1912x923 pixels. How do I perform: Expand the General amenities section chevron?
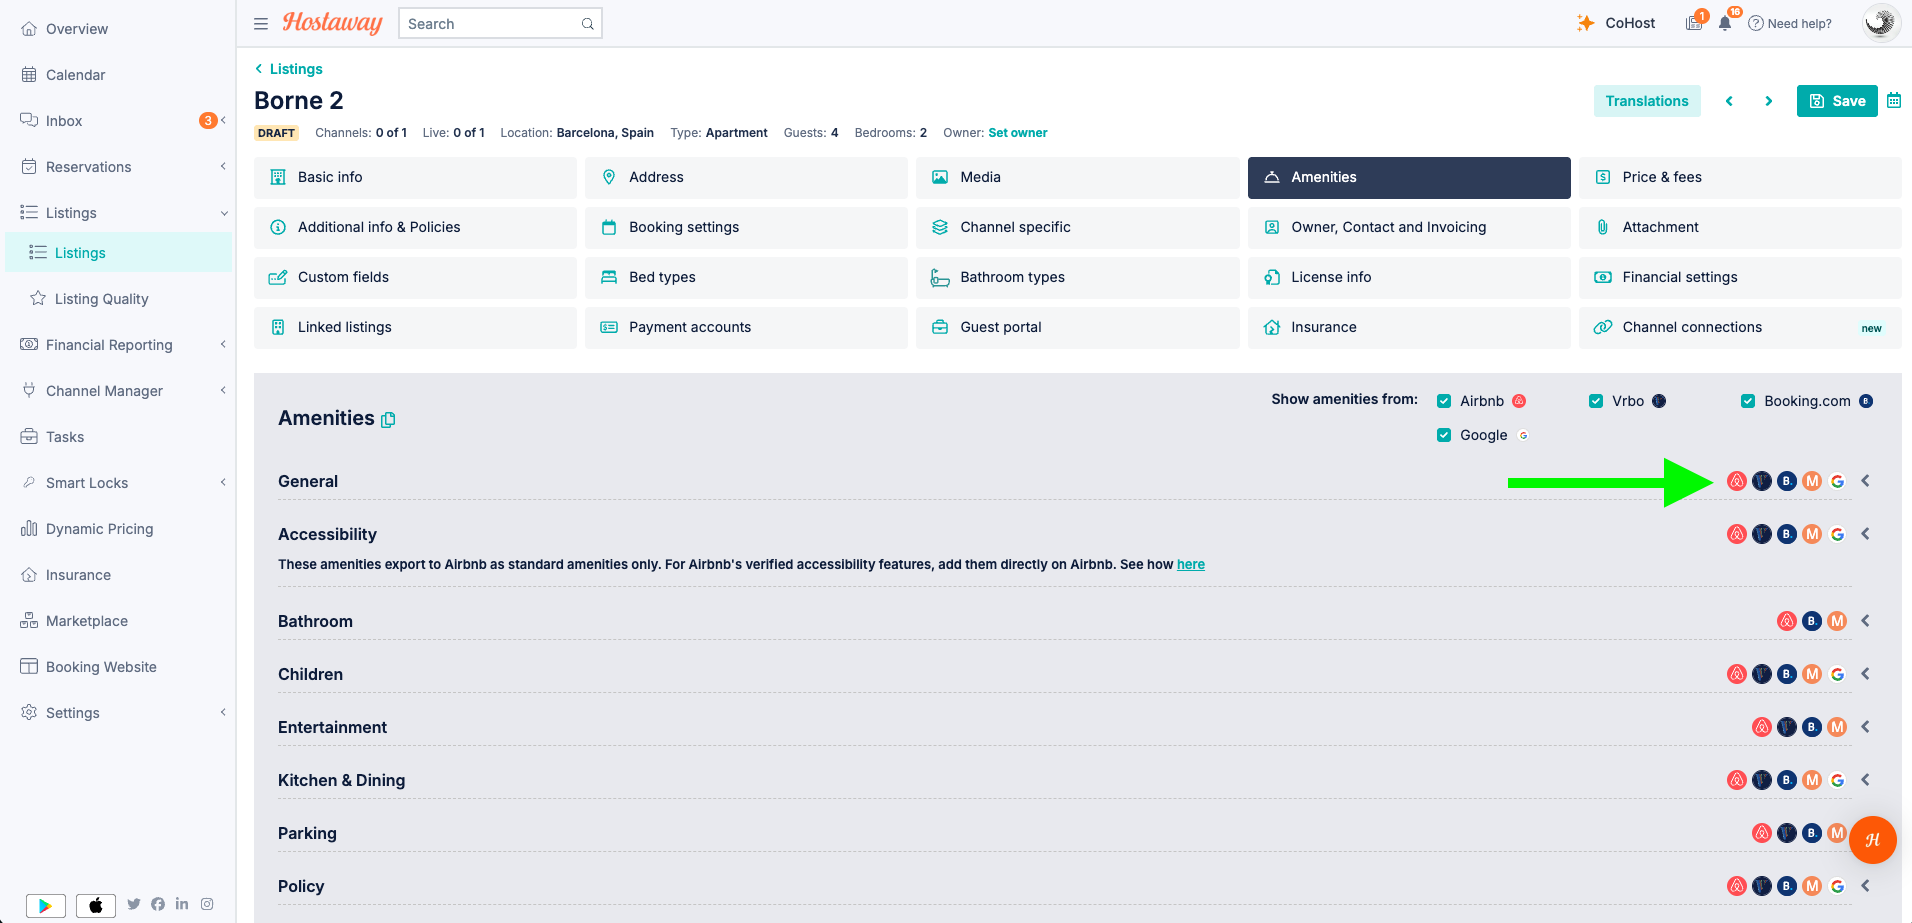click(1866, 481)
